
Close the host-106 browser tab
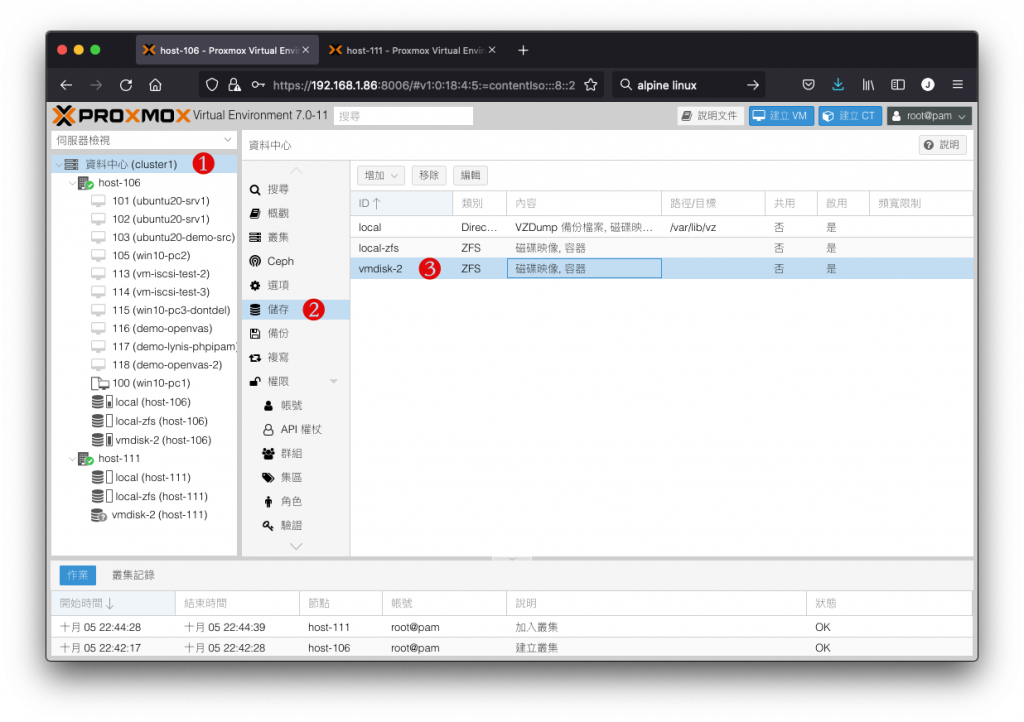click(306, 50)
